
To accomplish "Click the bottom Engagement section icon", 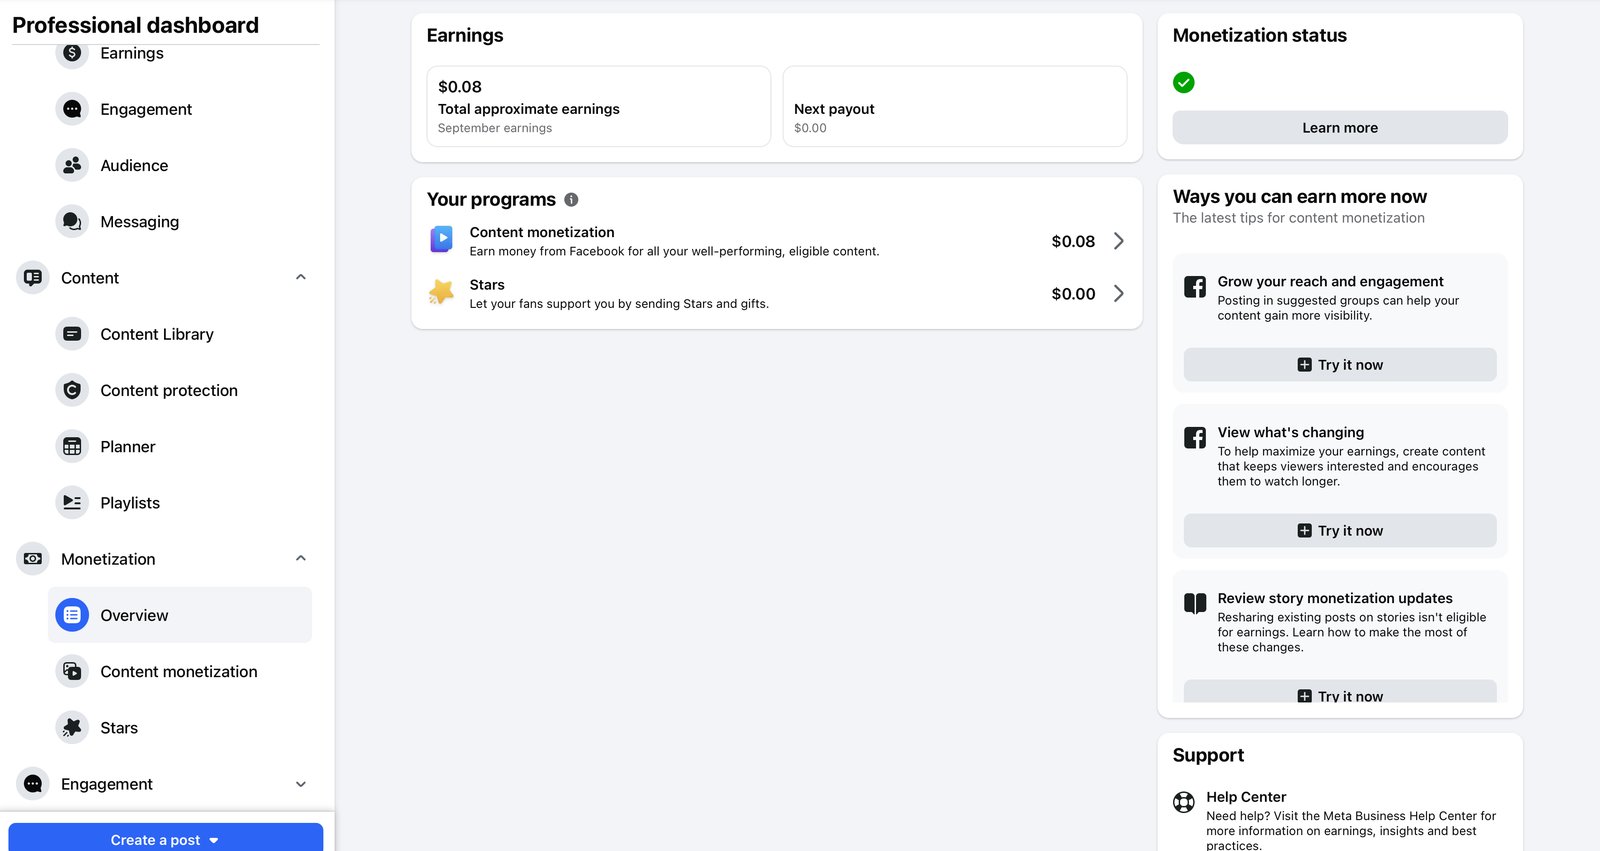I will [x=33, y=784].
